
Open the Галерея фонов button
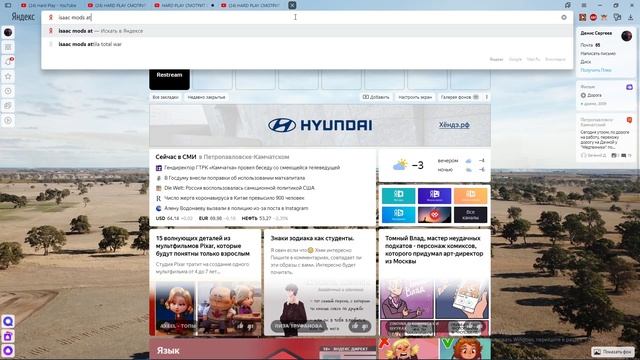tap(460, 97)
